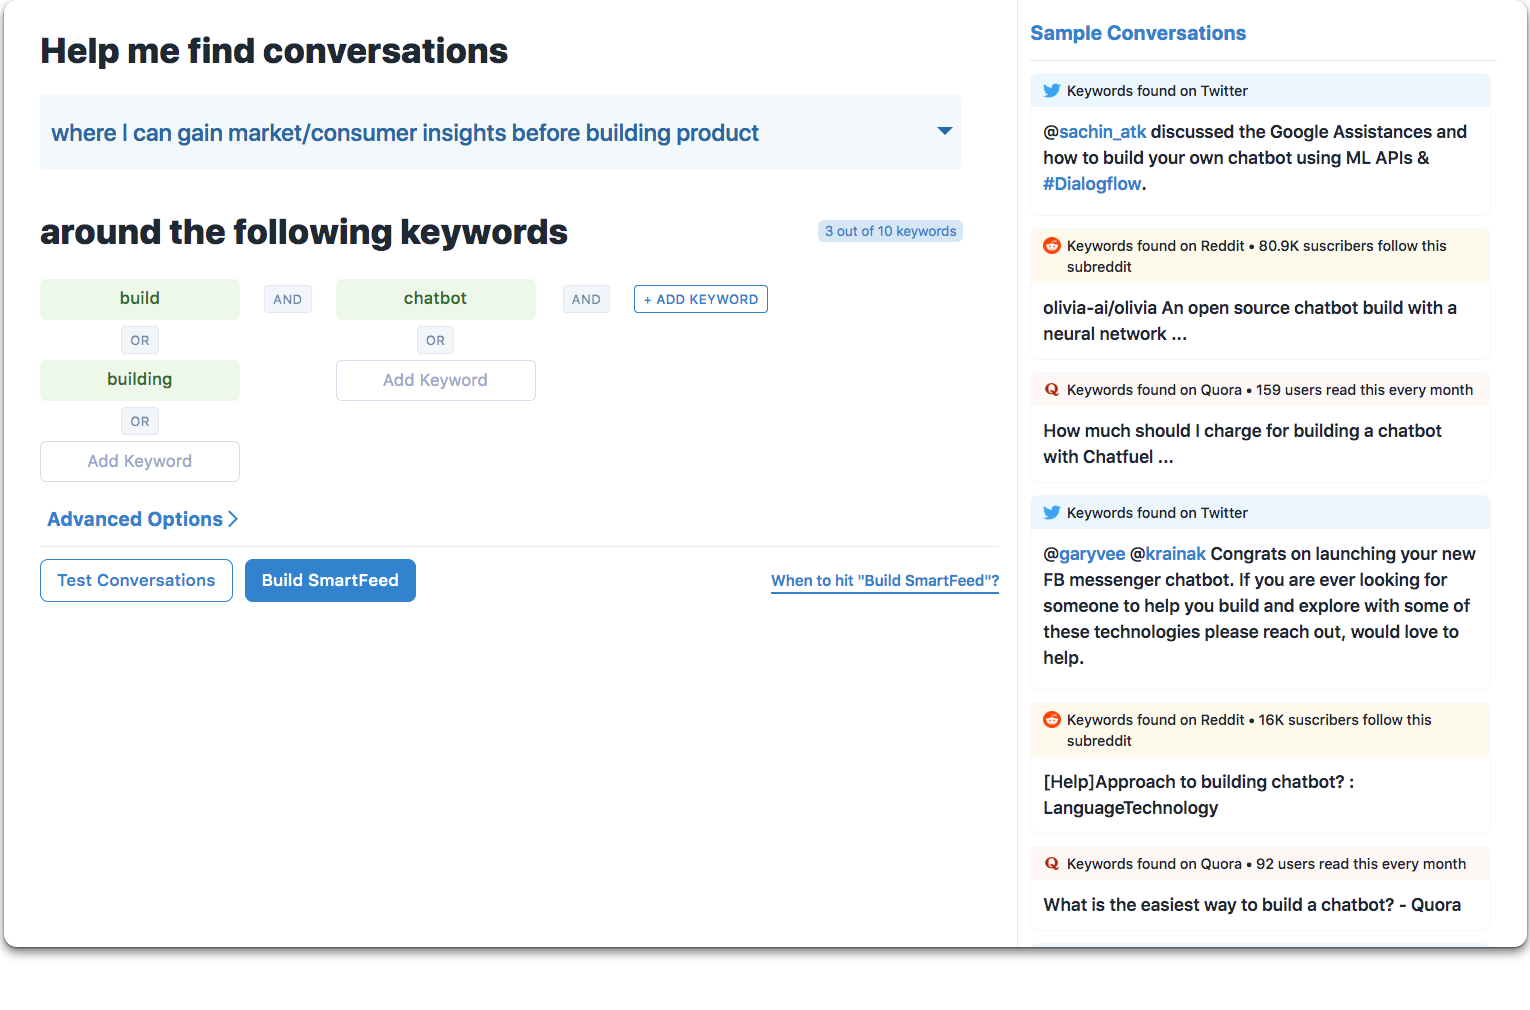Select the 'building' keyword chip
This screenshot has height=1010, width=1530.
click(140, 380)
